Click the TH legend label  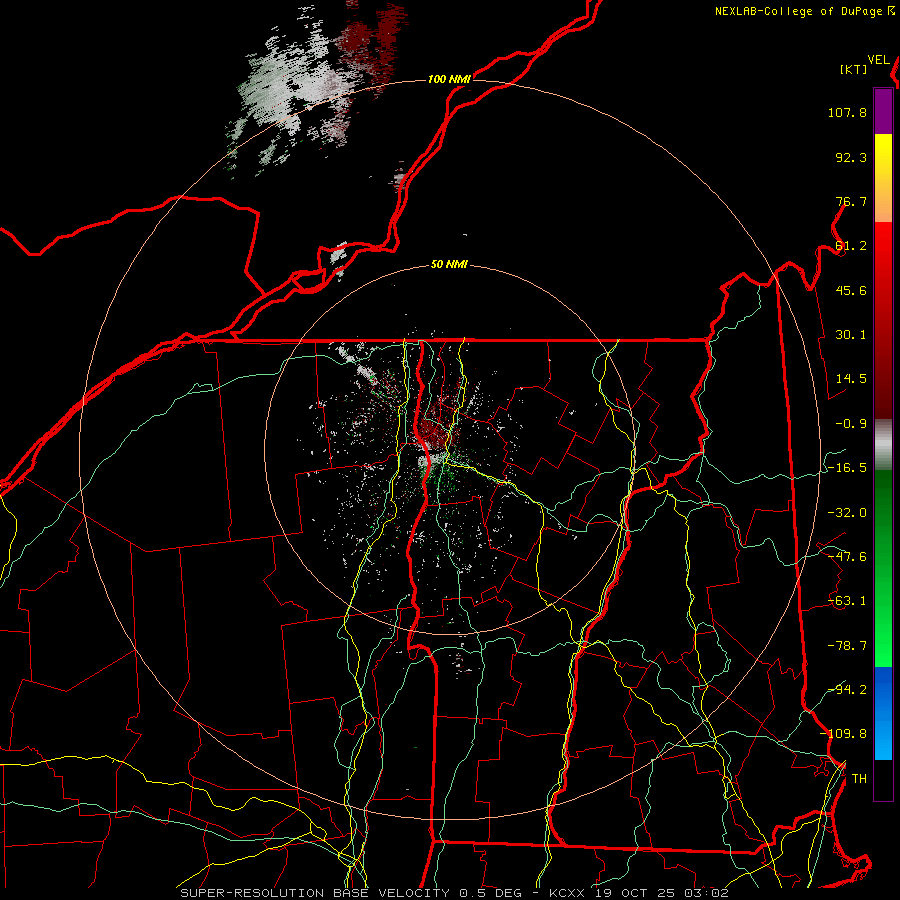[x=859, y=779]
